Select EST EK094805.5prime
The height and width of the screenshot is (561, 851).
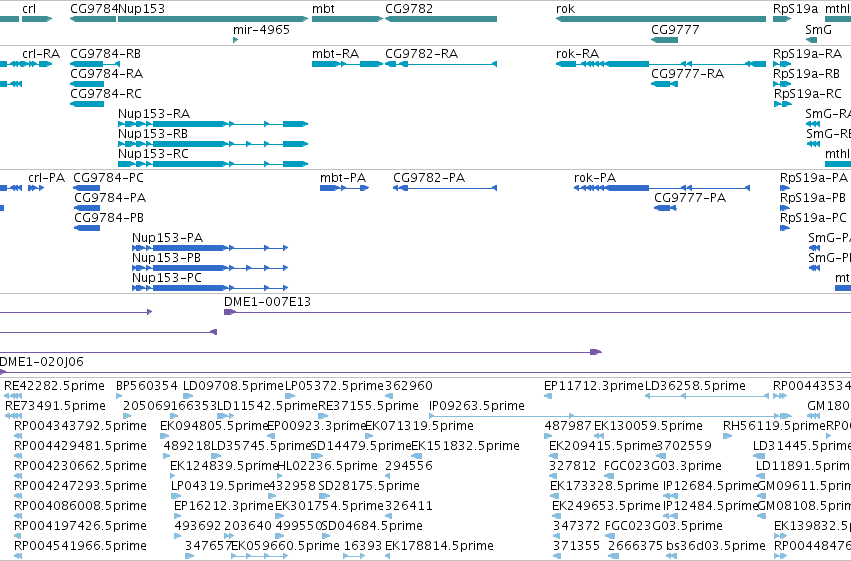pyautogui.click(x=164, y=436)
